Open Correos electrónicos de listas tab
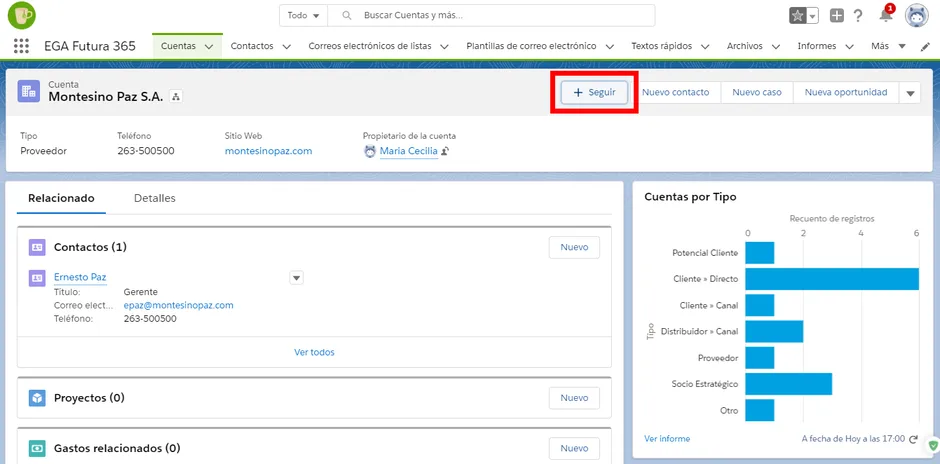 pos(370,46)
